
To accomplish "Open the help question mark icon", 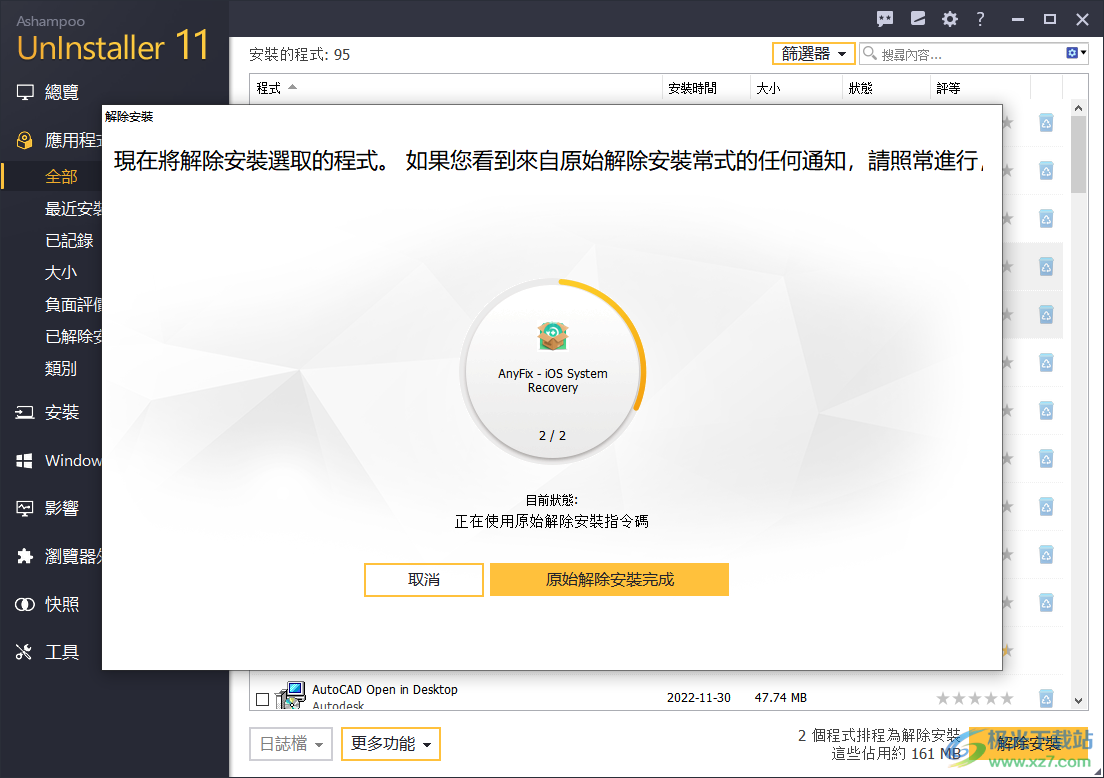I will click(980, 19).
